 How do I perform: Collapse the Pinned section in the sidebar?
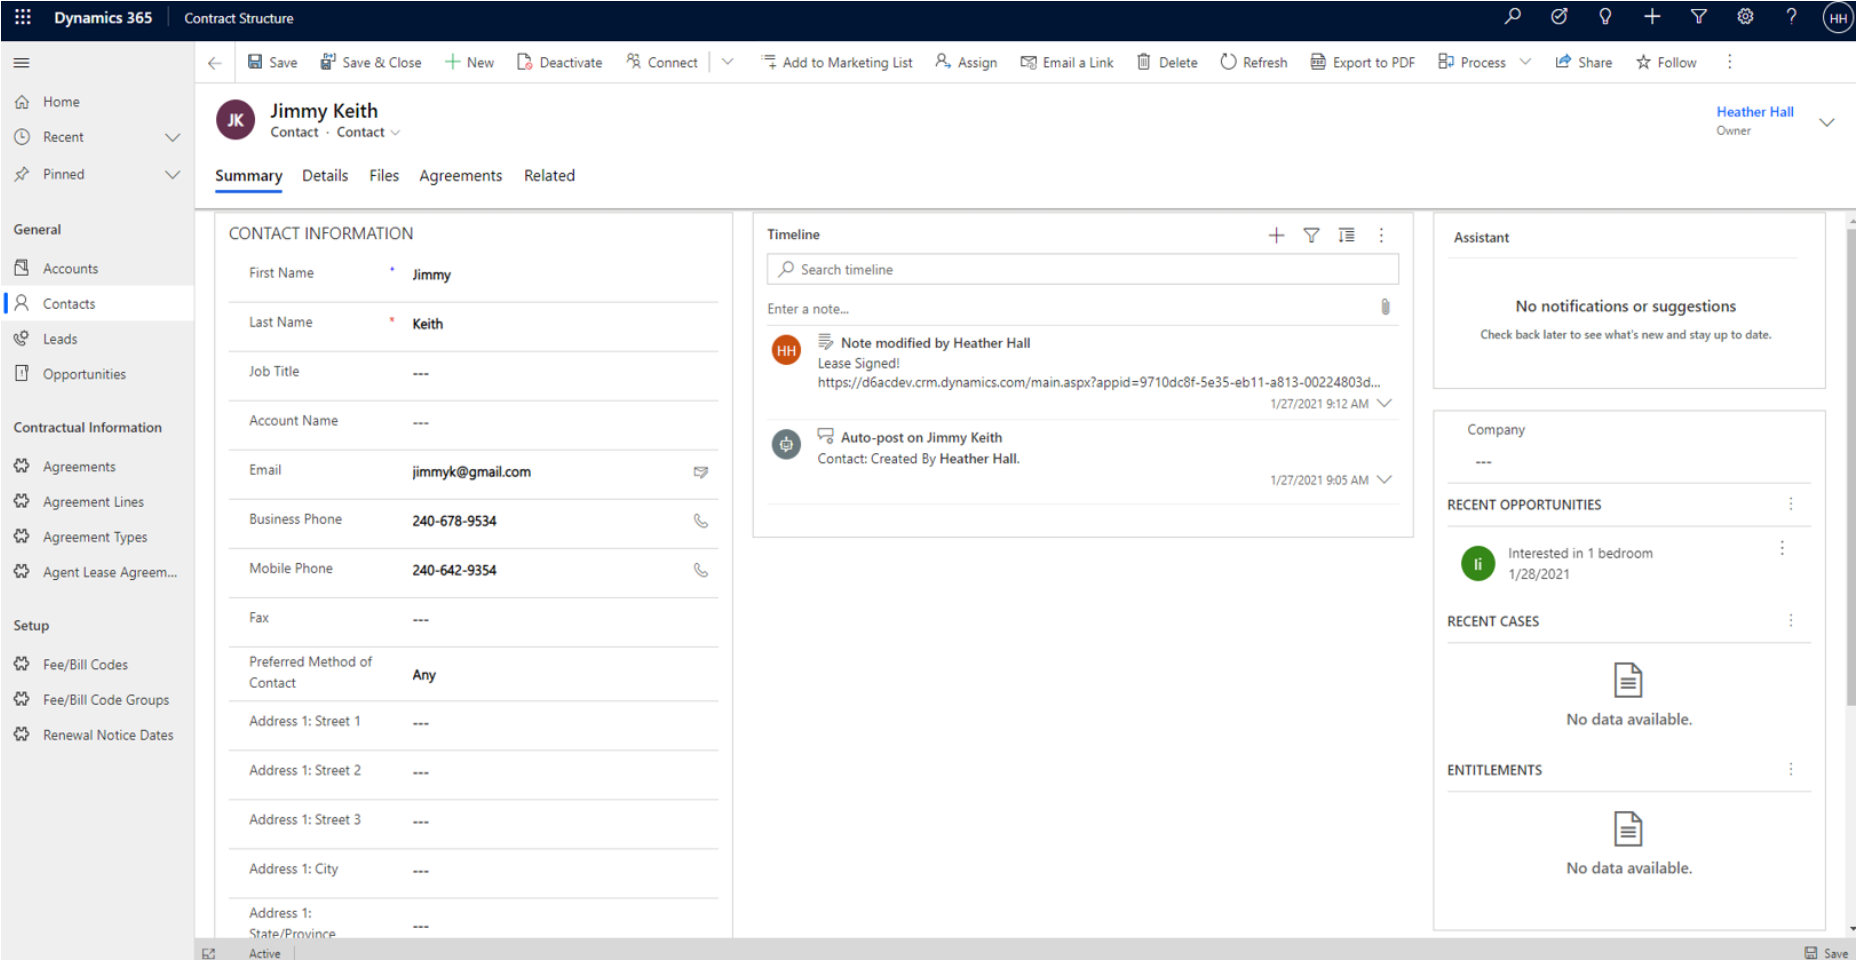(x=171, y=173)
